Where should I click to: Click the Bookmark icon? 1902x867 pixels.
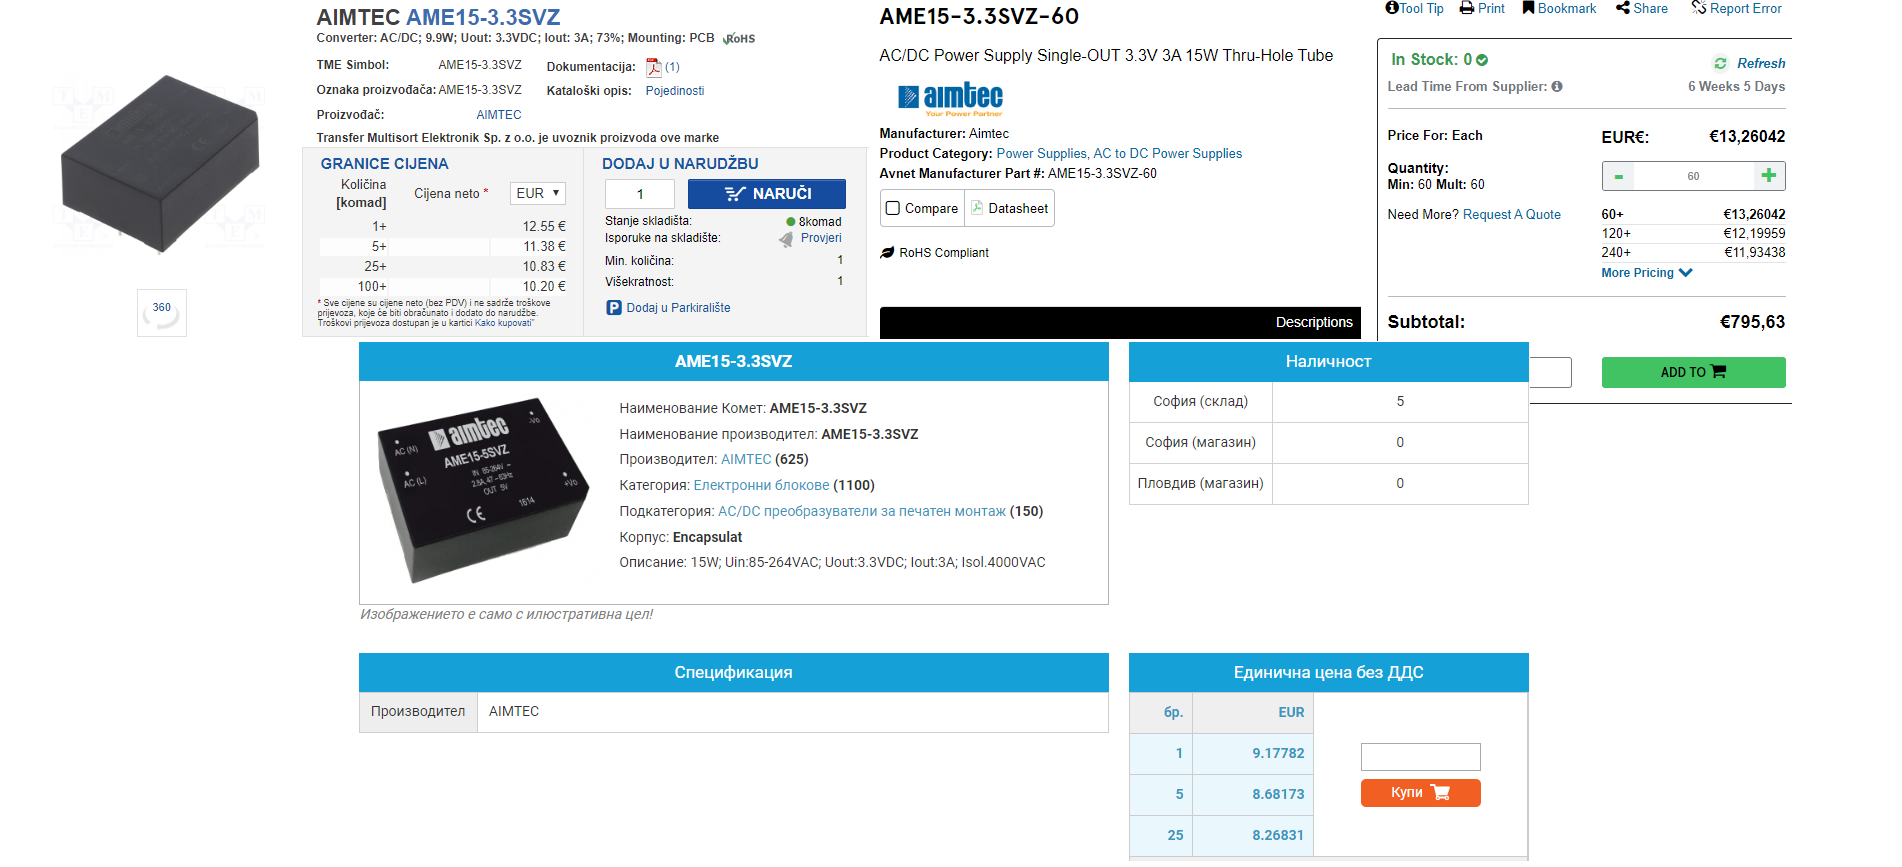point(1528,8)
